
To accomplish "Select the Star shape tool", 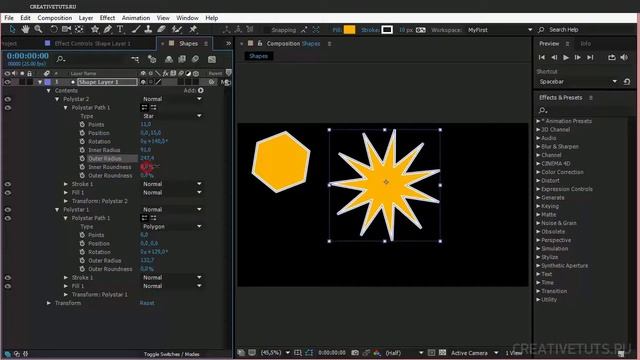I will click(95, 29).
